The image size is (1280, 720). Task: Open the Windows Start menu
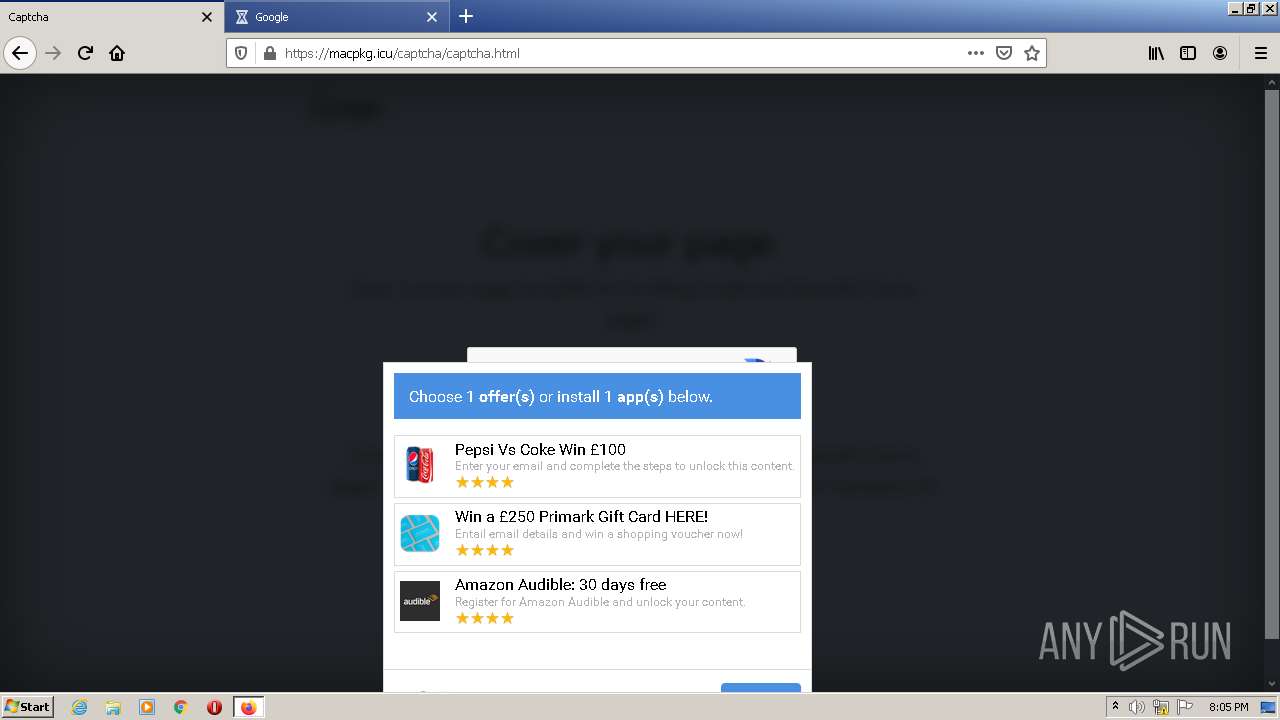point(27,706)
